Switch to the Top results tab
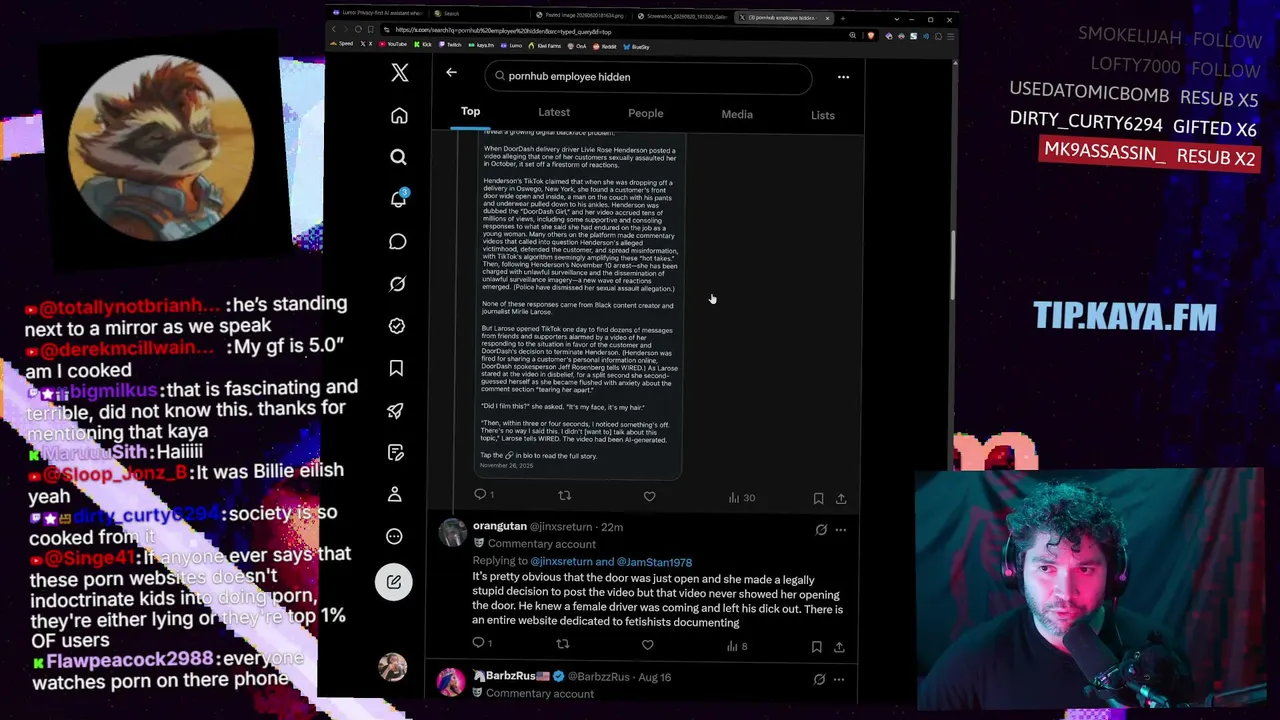Screen dimensions: 1280x720 pos(470,112)
